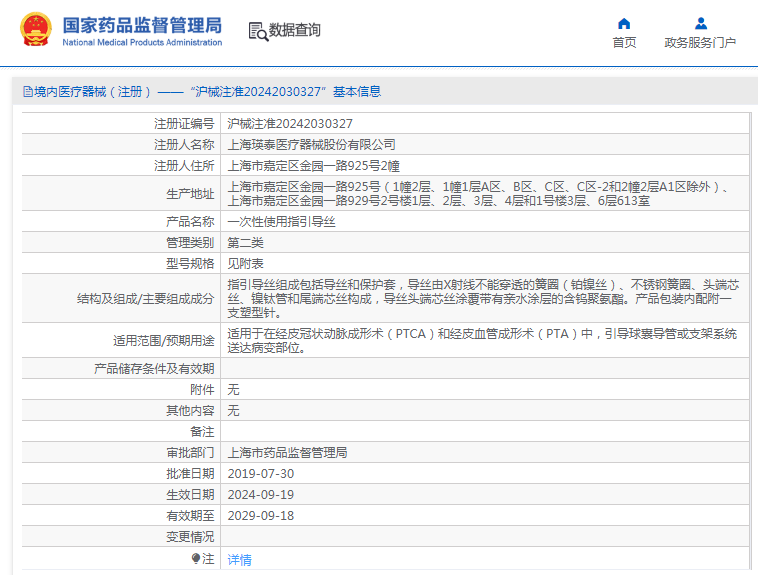Click the National Medical Products Administration subtitle
This screenshot has width=758, height=575.
coord(142,43)
